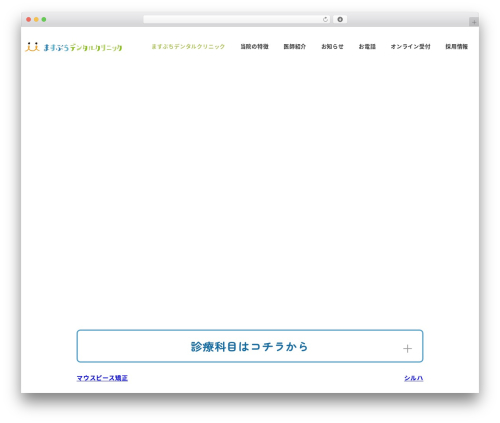Follow the シルハ link
Screen dimensions: 500x423
[x=414, y=378]
